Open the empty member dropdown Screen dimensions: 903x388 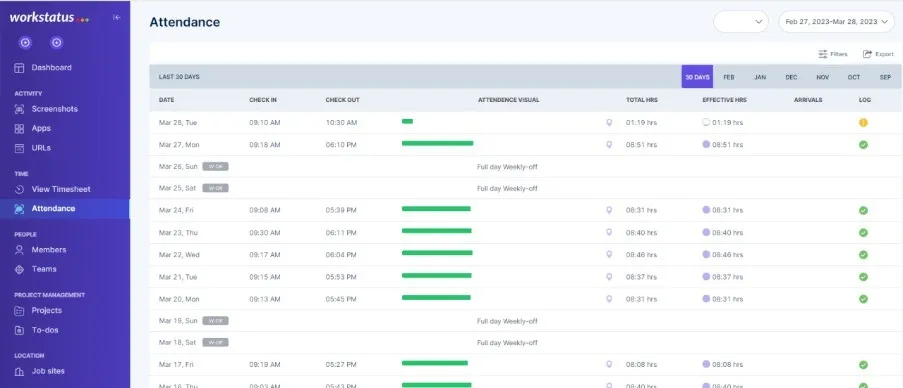(x=741, y=22)
